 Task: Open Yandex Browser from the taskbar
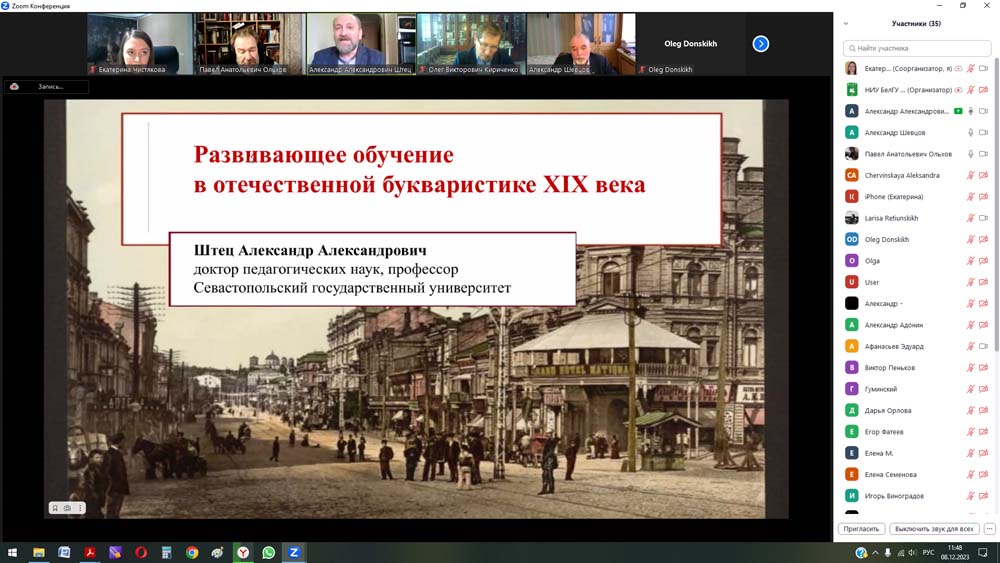point(243,552)
